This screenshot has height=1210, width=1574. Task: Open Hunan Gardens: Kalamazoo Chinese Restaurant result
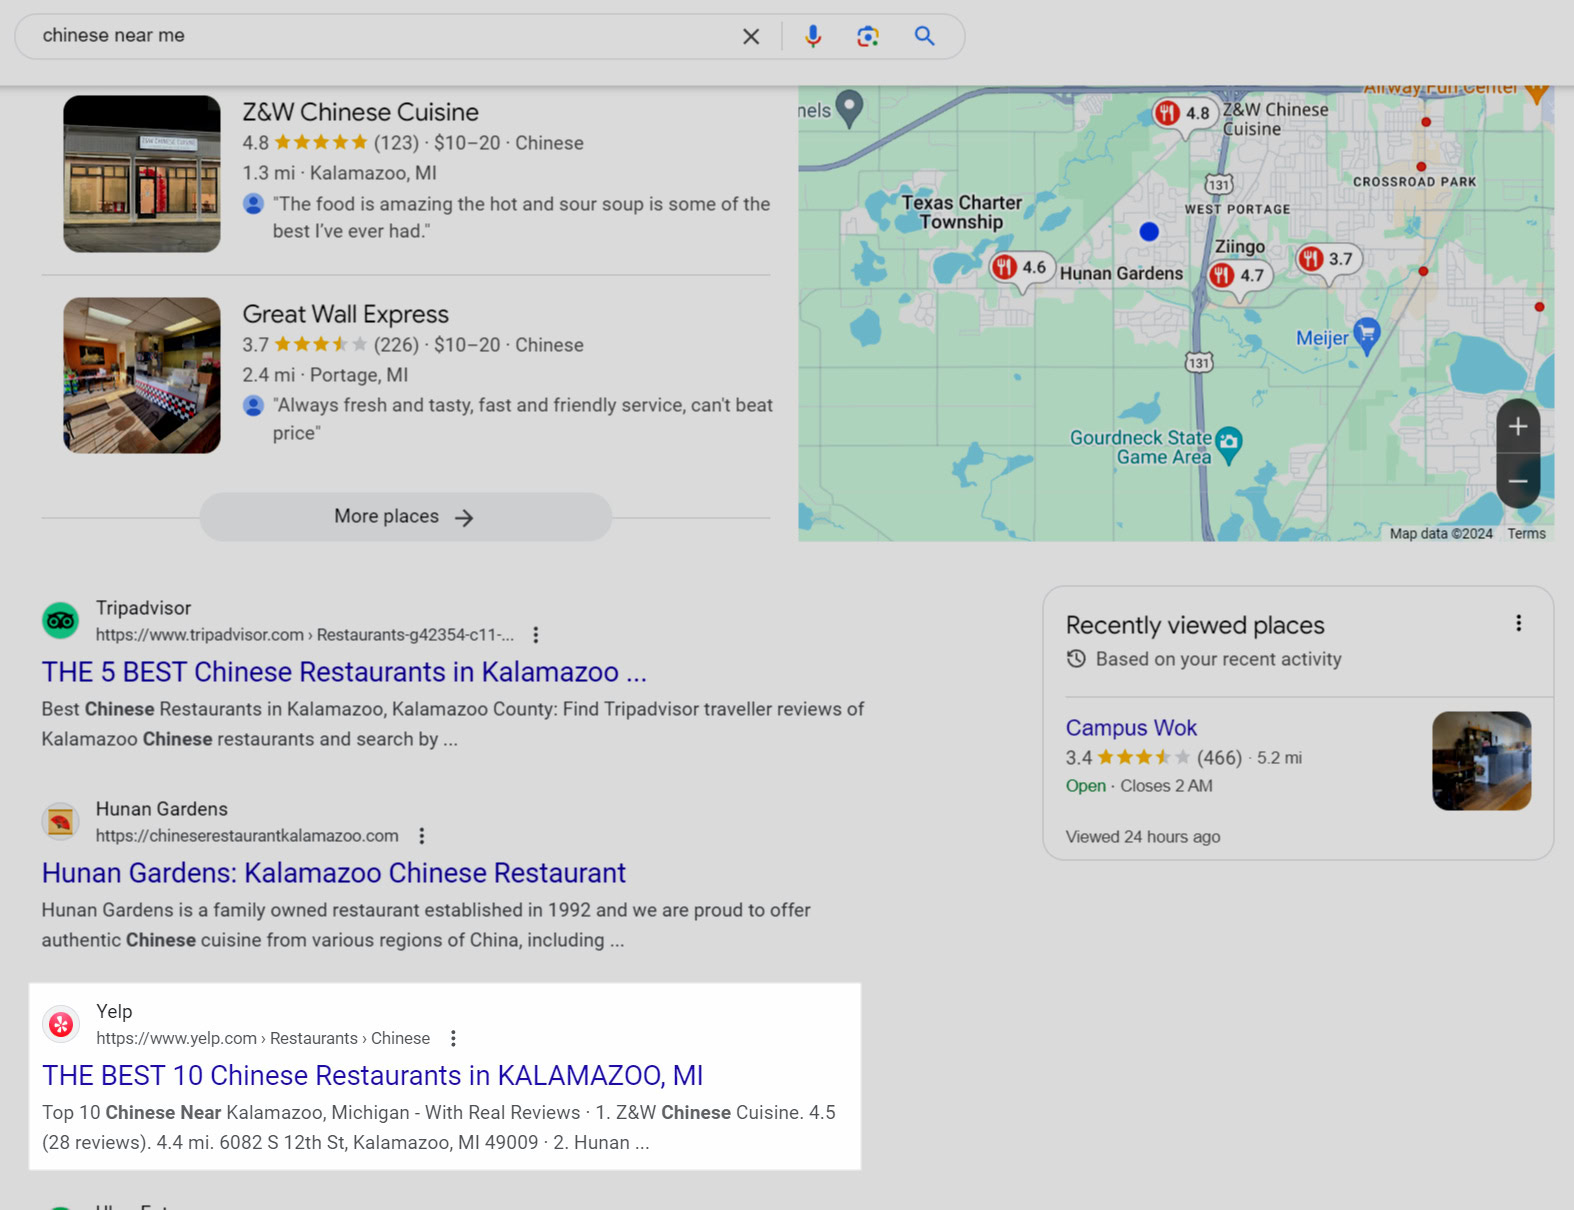pyautogui.click(x=334, y=873)
